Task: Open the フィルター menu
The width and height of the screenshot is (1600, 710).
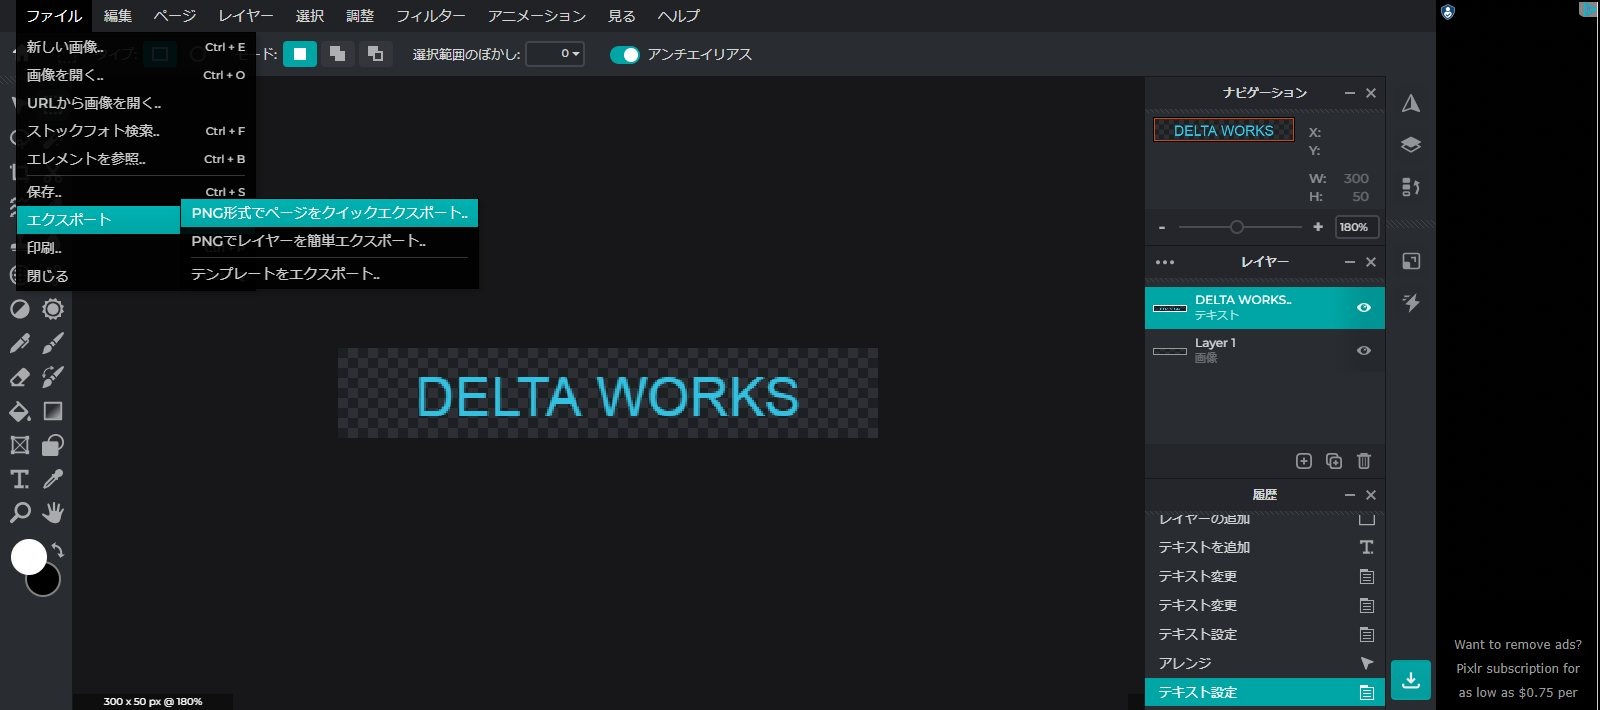Action: tap(430, 16)
